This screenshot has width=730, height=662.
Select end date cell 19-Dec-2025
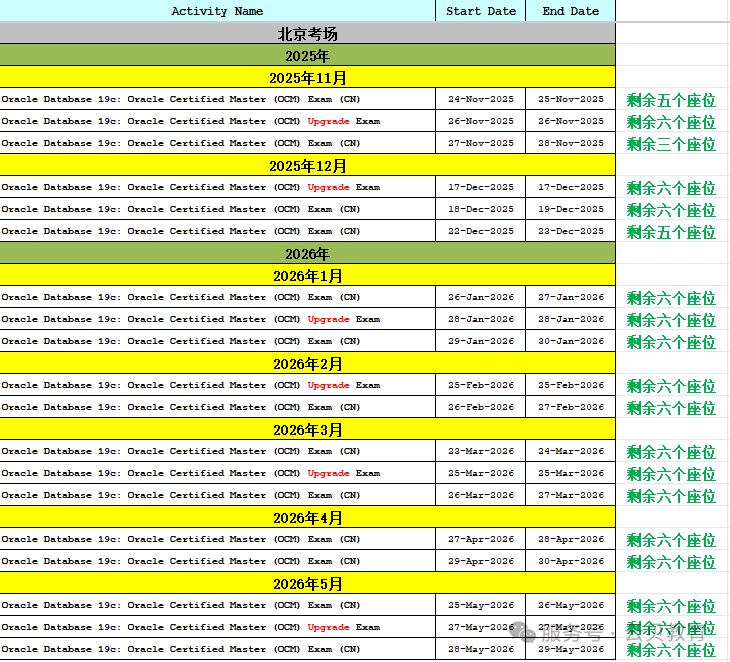(570, 209)
